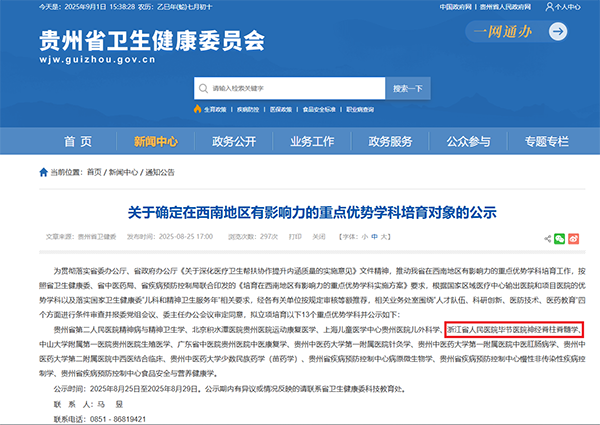Open 业务工作 navigation menu
Image resolution: width=600 pixels, height=425 pixels.
[x=310, y=141]
